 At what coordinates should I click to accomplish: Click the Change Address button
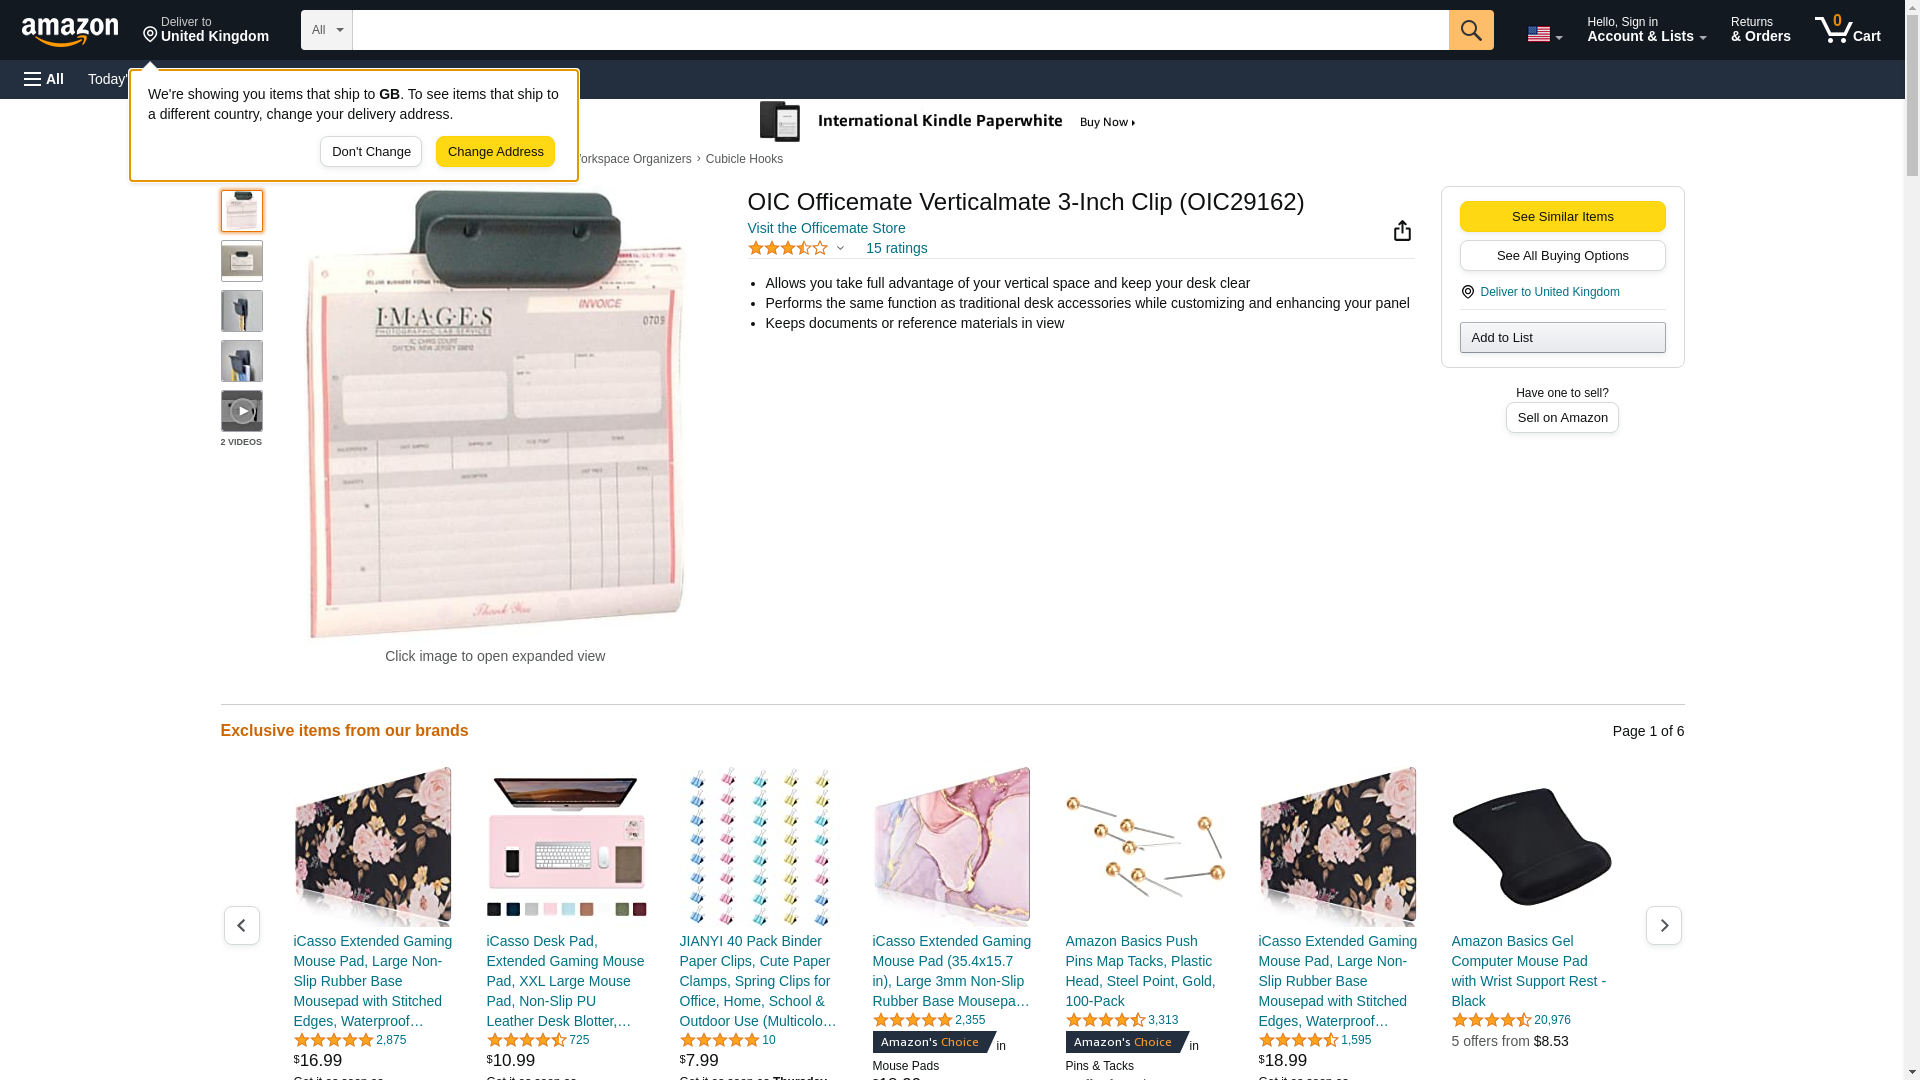coord(495,152)
